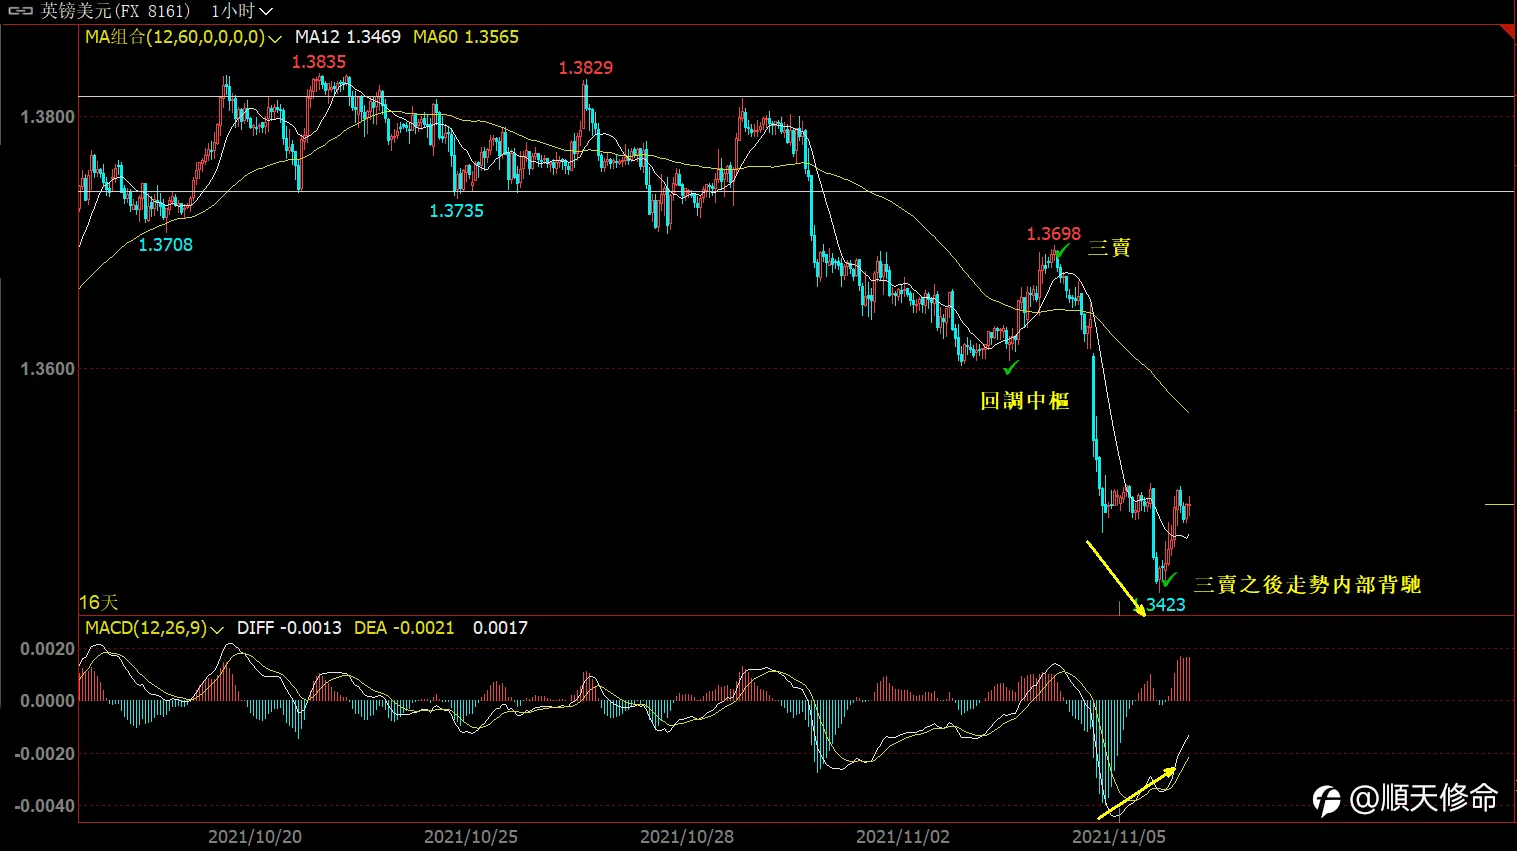Click the MA12 1.3469 value label
Image resolution: width=1517 pixels, height=851 pixels.
click(x=348, y=37)
